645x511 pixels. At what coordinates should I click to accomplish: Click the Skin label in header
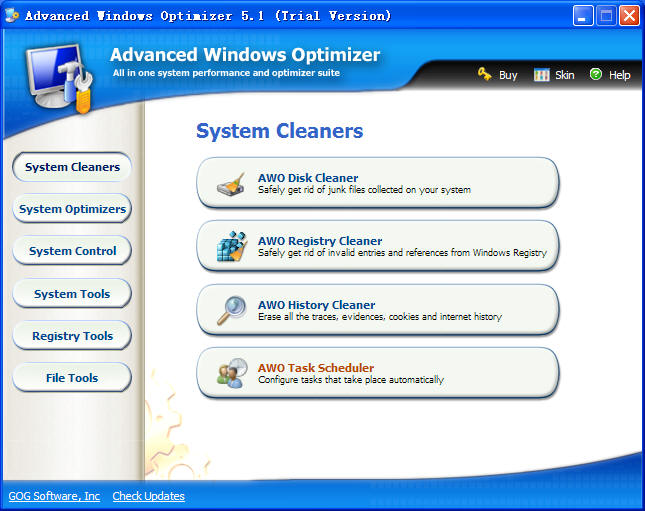(565, 75)
